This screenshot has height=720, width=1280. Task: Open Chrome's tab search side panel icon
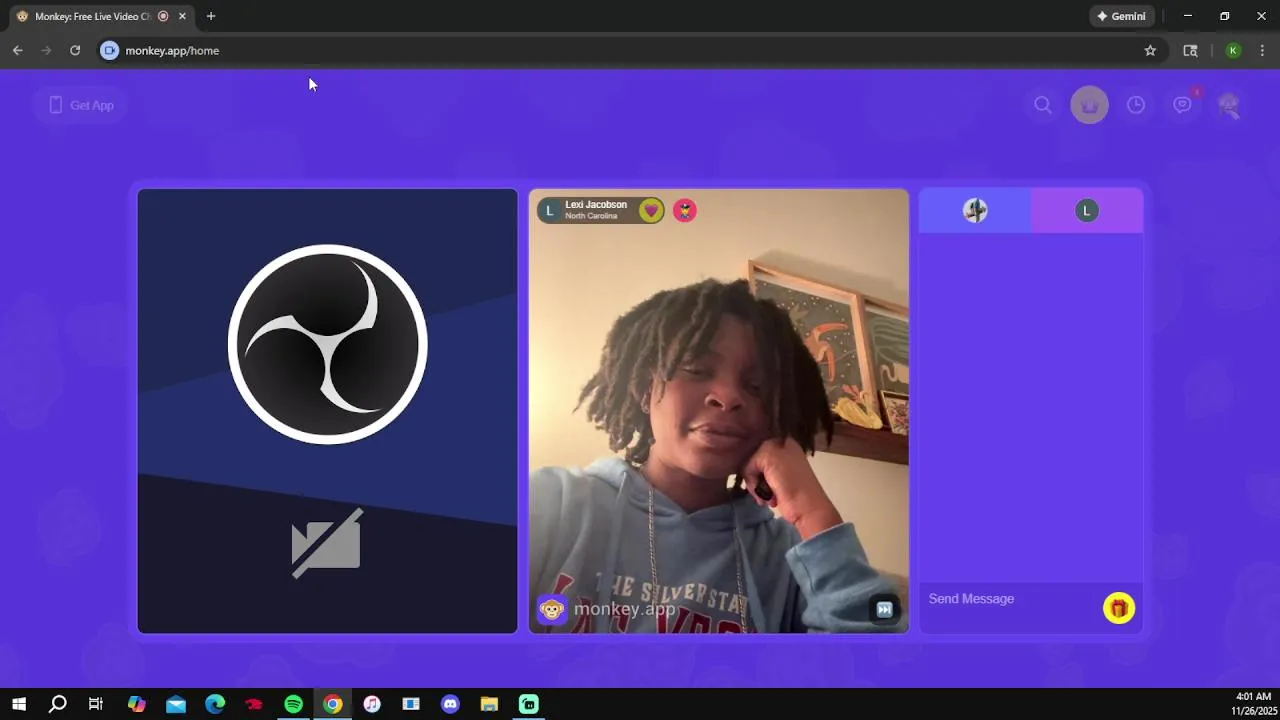[x=1190, y=50]
